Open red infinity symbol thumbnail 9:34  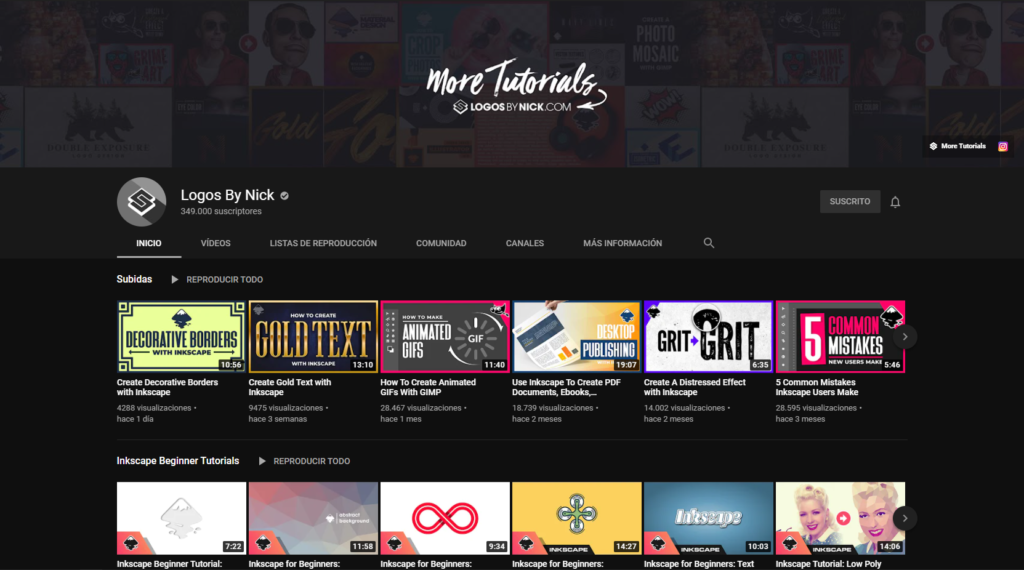[445, 518]
